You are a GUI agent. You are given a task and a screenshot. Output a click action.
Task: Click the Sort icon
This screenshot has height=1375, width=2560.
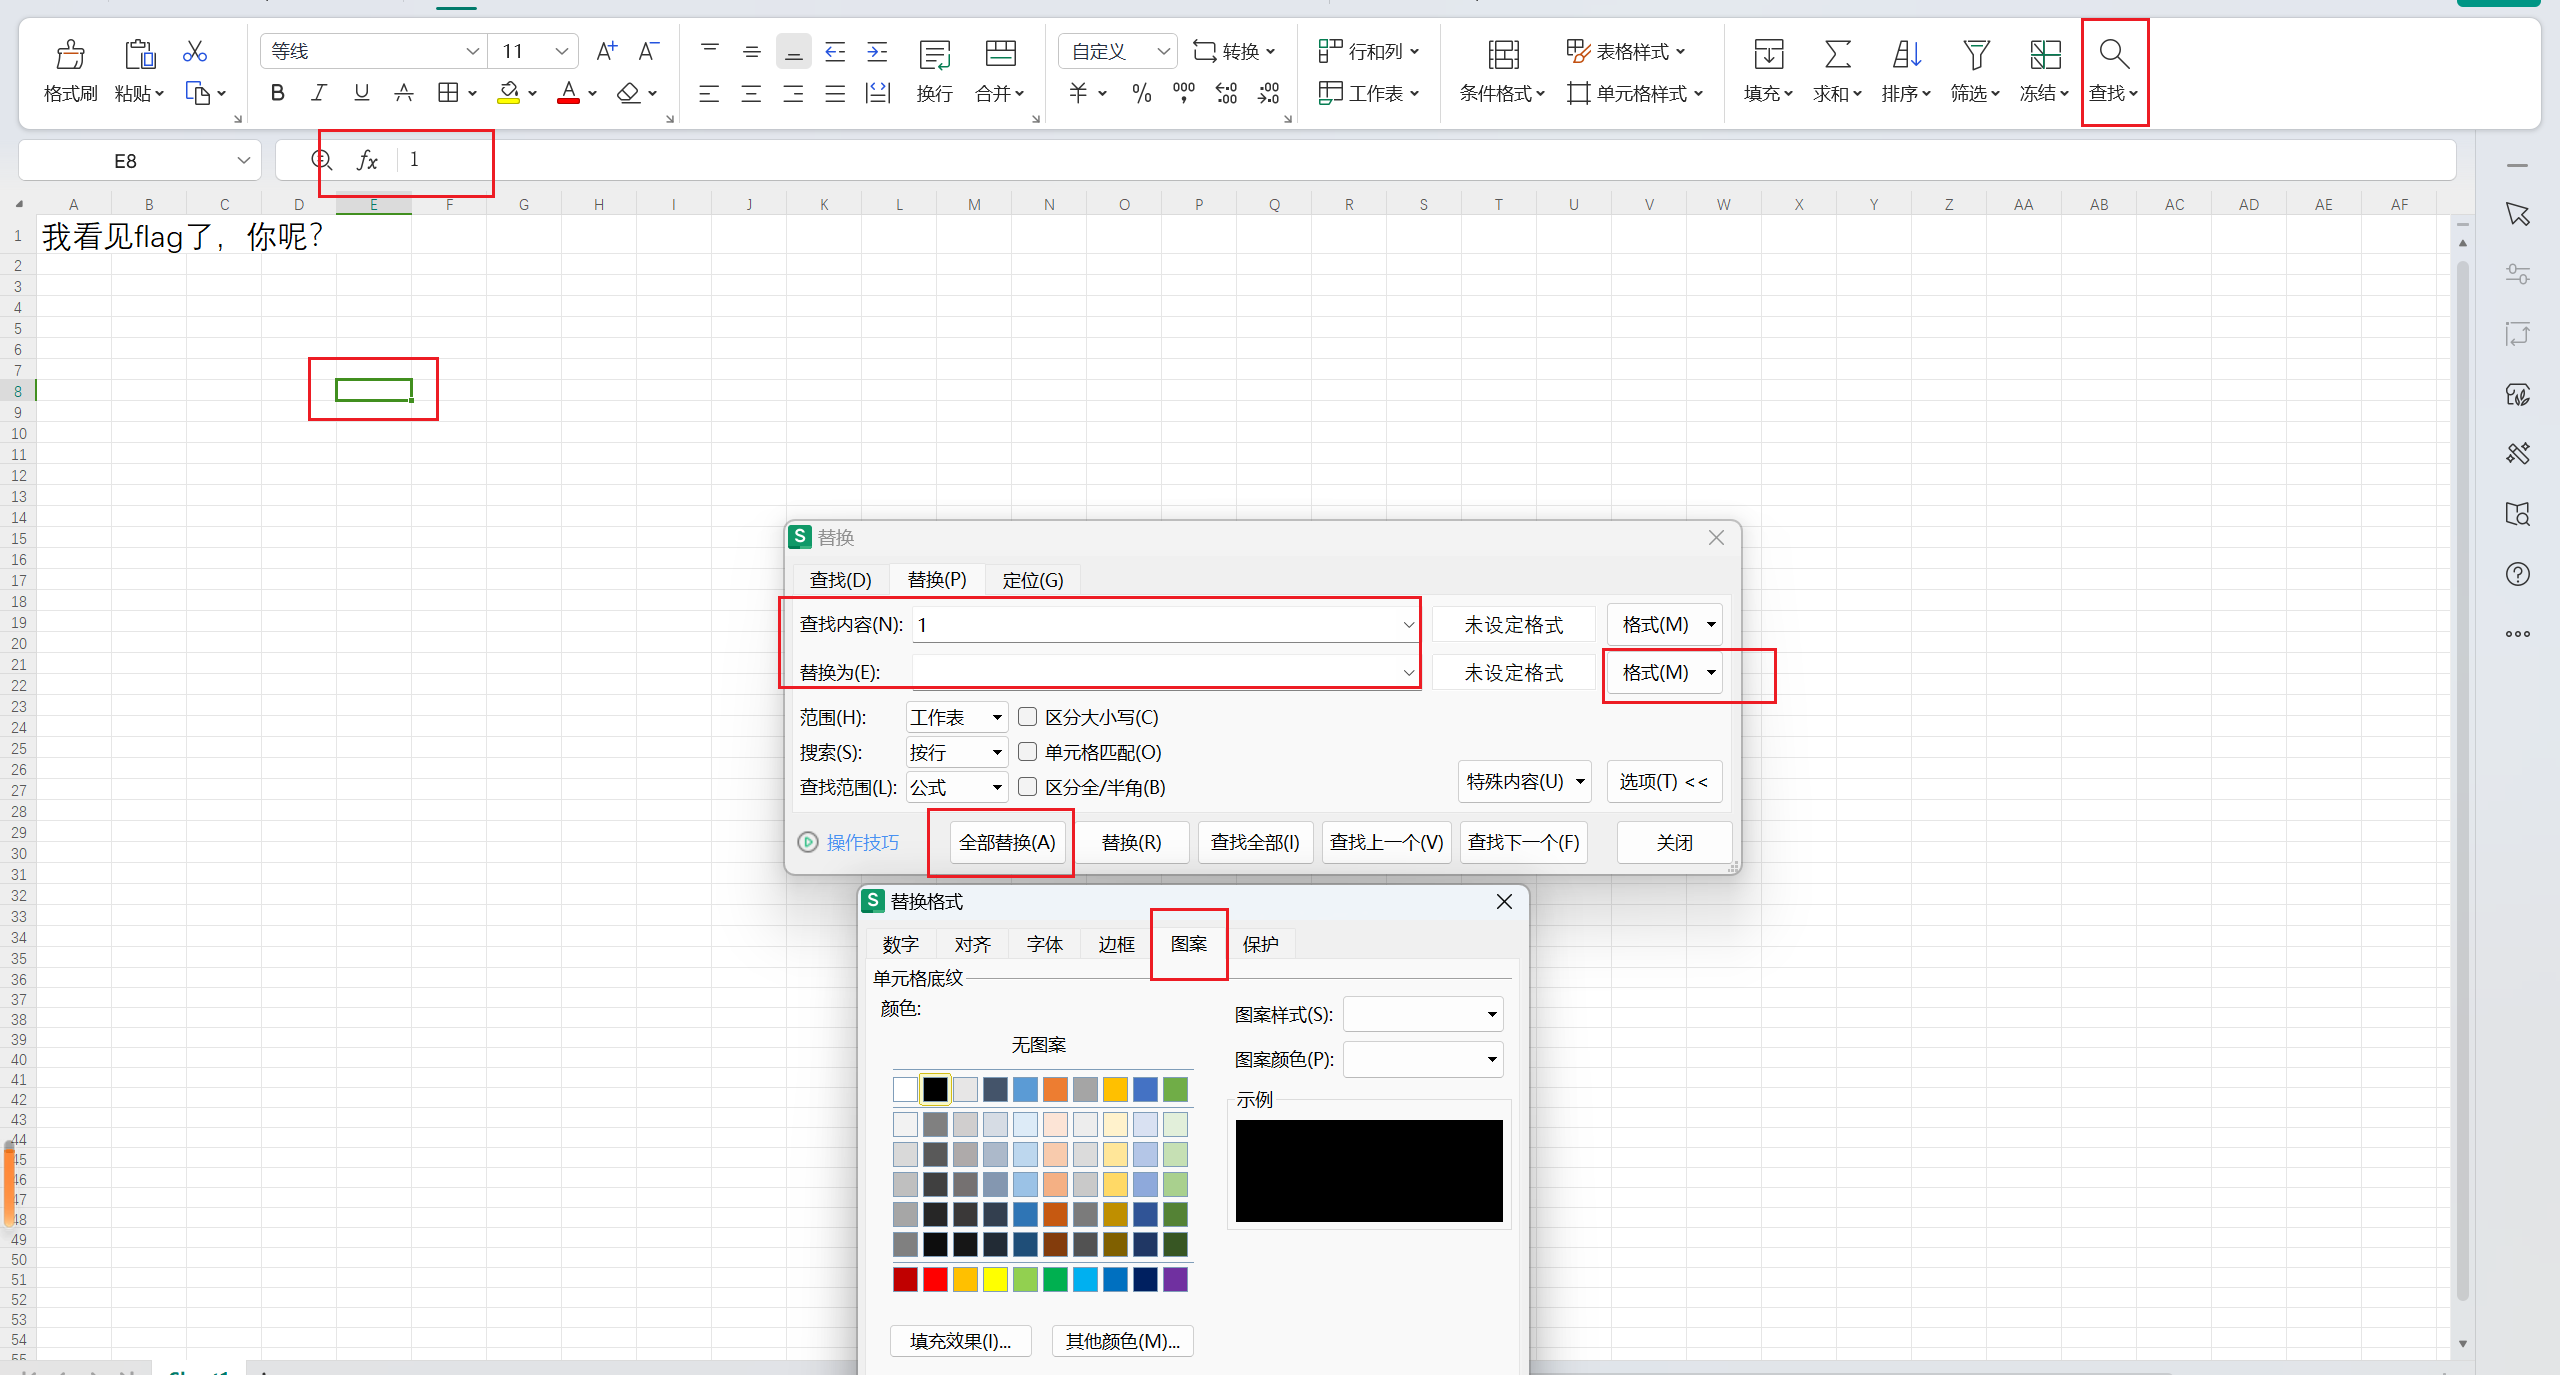[x=1906, y=53]
